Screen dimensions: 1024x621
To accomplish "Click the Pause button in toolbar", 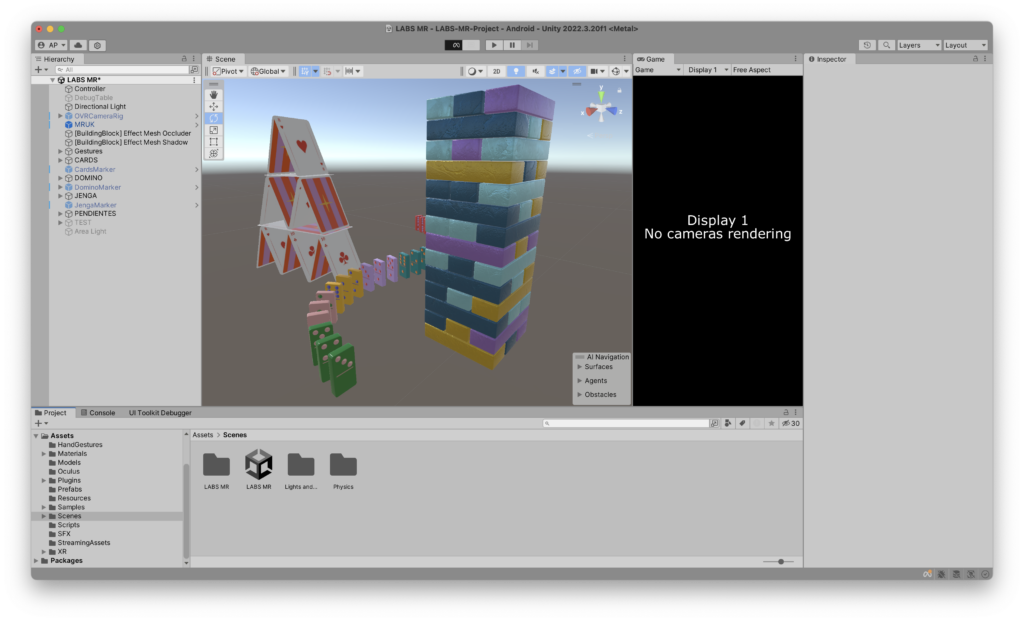I will click(512, 45).
